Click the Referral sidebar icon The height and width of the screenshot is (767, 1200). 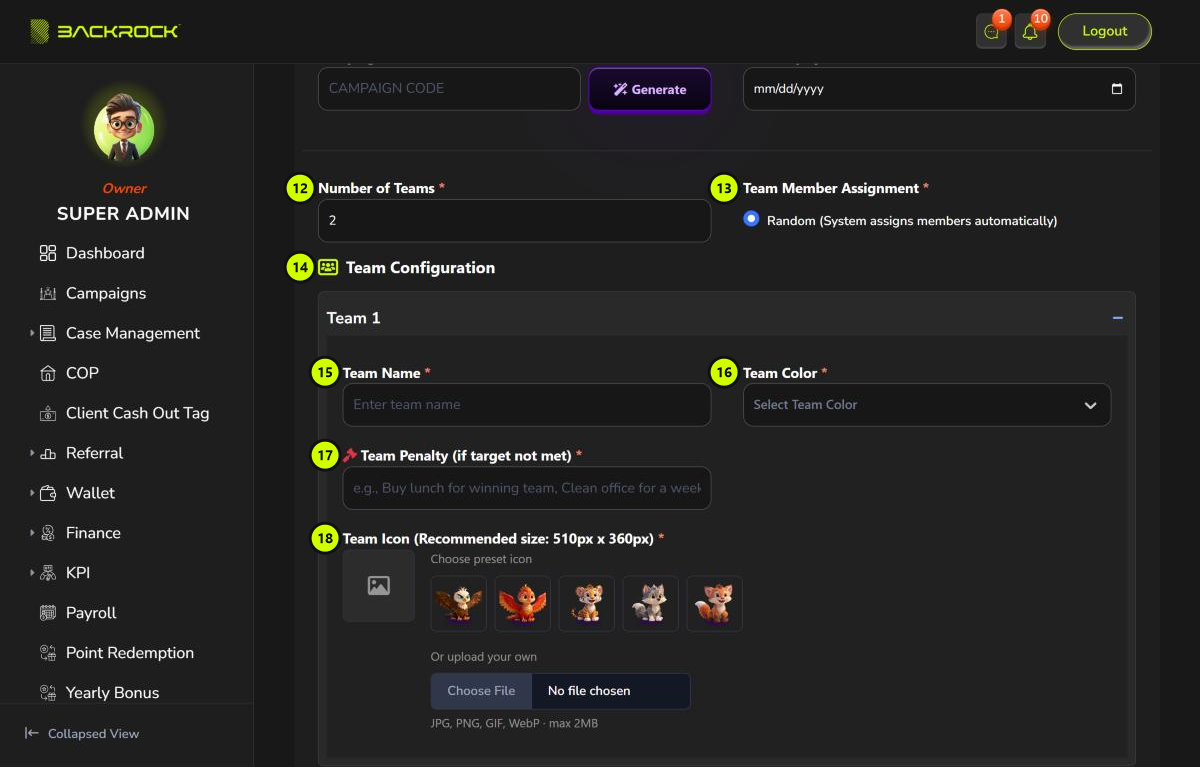[48, 453]
